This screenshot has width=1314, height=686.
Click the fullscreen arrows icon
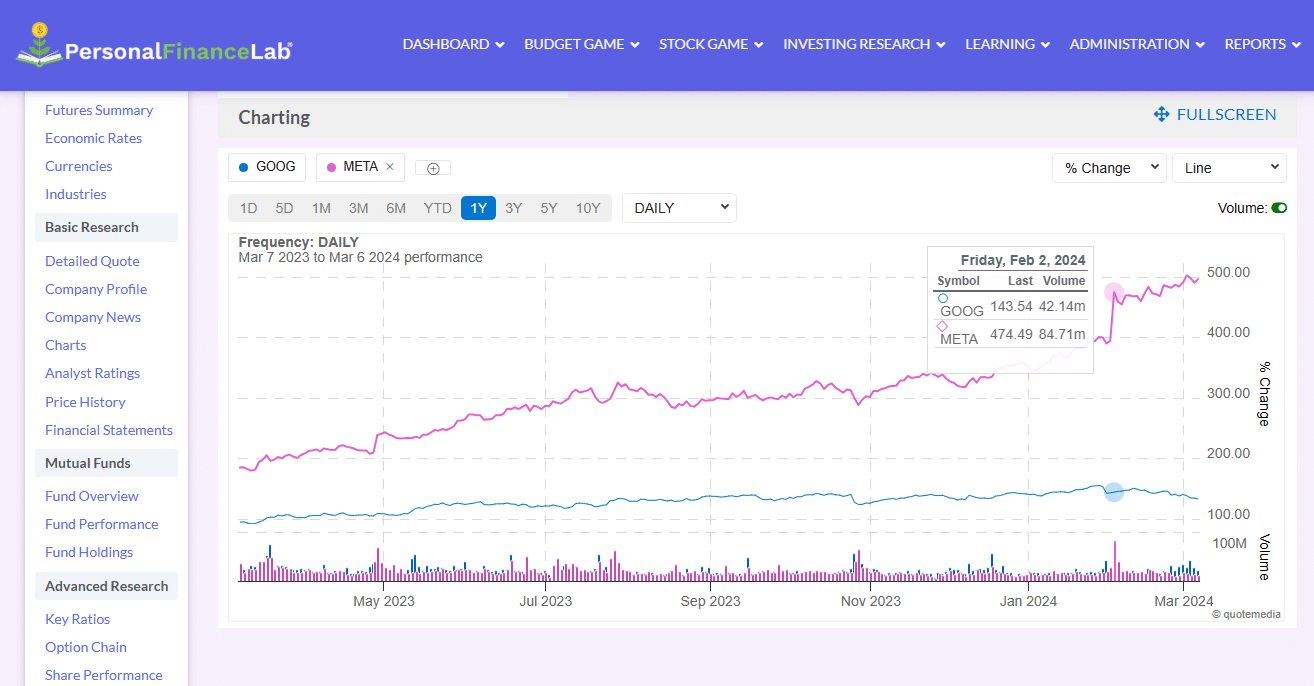click(x=1162, y=115)
